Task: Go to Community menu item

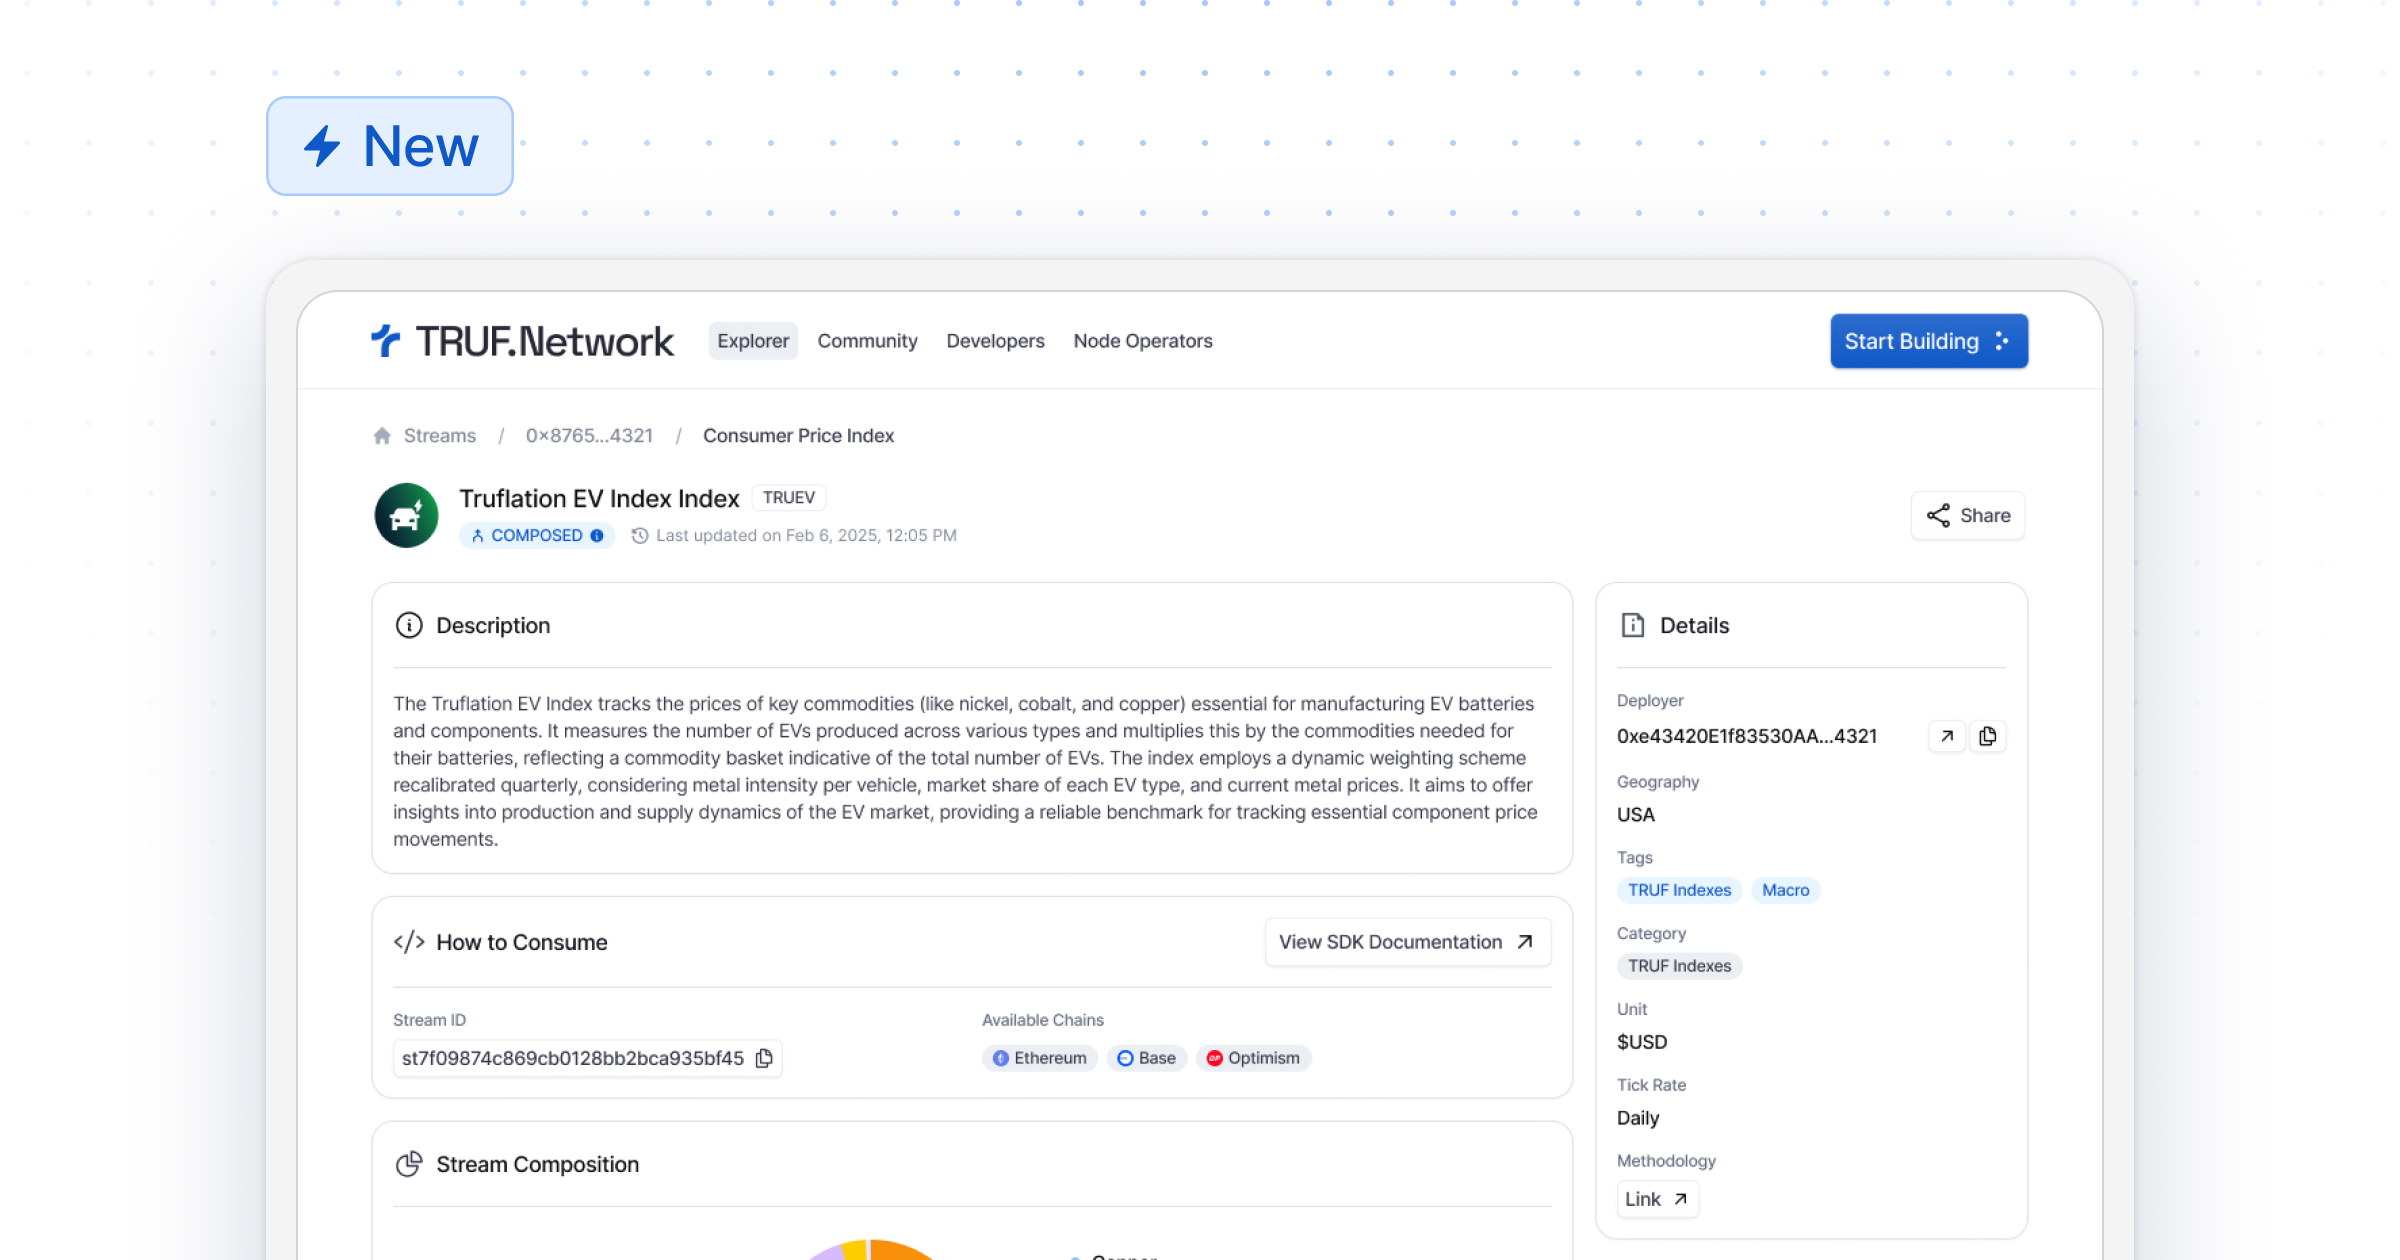Action: (x=867, y=341)
